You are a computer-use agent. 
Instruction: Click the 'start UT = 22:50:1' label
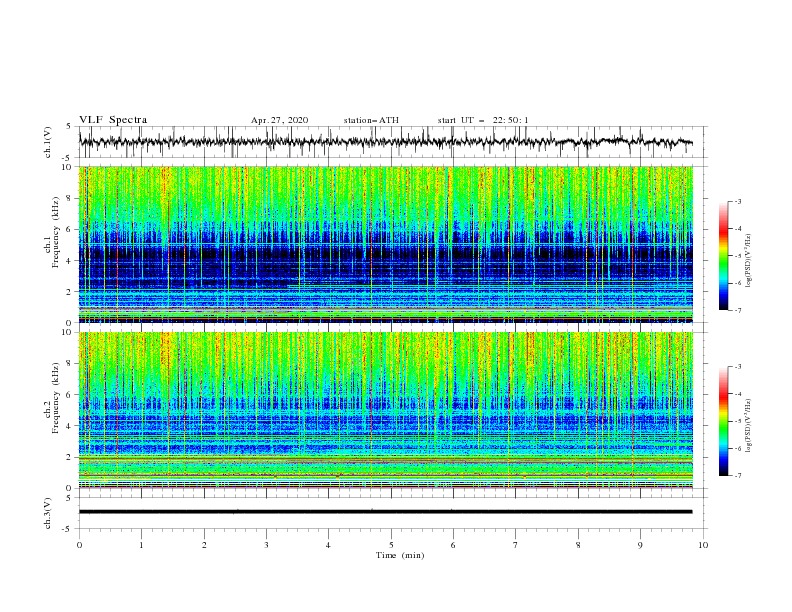(x=483, y=120)
